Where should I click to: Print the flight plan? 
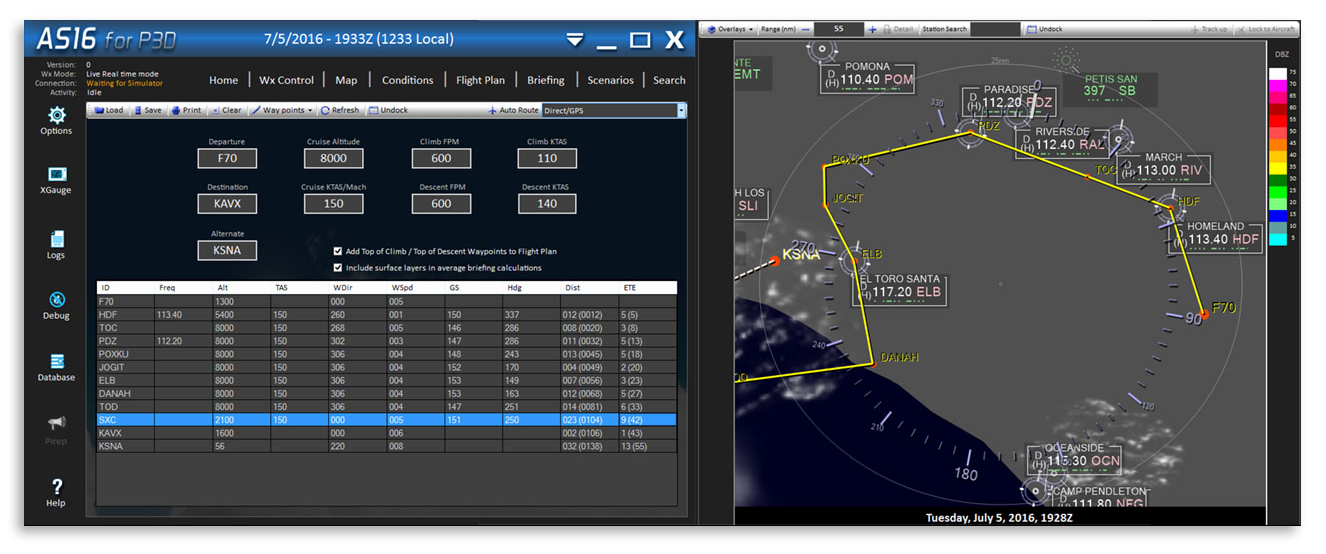point(186,110)
